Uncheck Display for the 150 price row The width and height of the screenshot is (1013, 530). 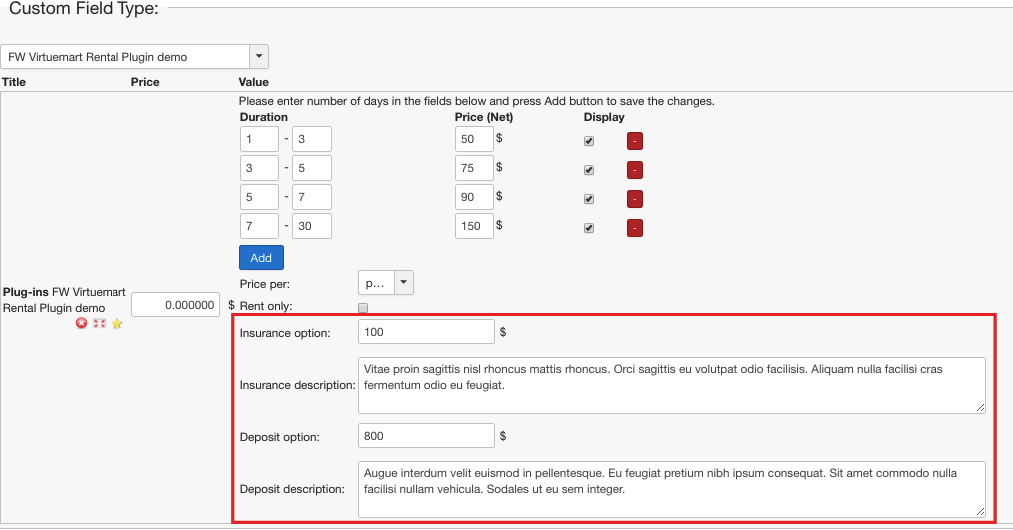click(x=589, y=228)
